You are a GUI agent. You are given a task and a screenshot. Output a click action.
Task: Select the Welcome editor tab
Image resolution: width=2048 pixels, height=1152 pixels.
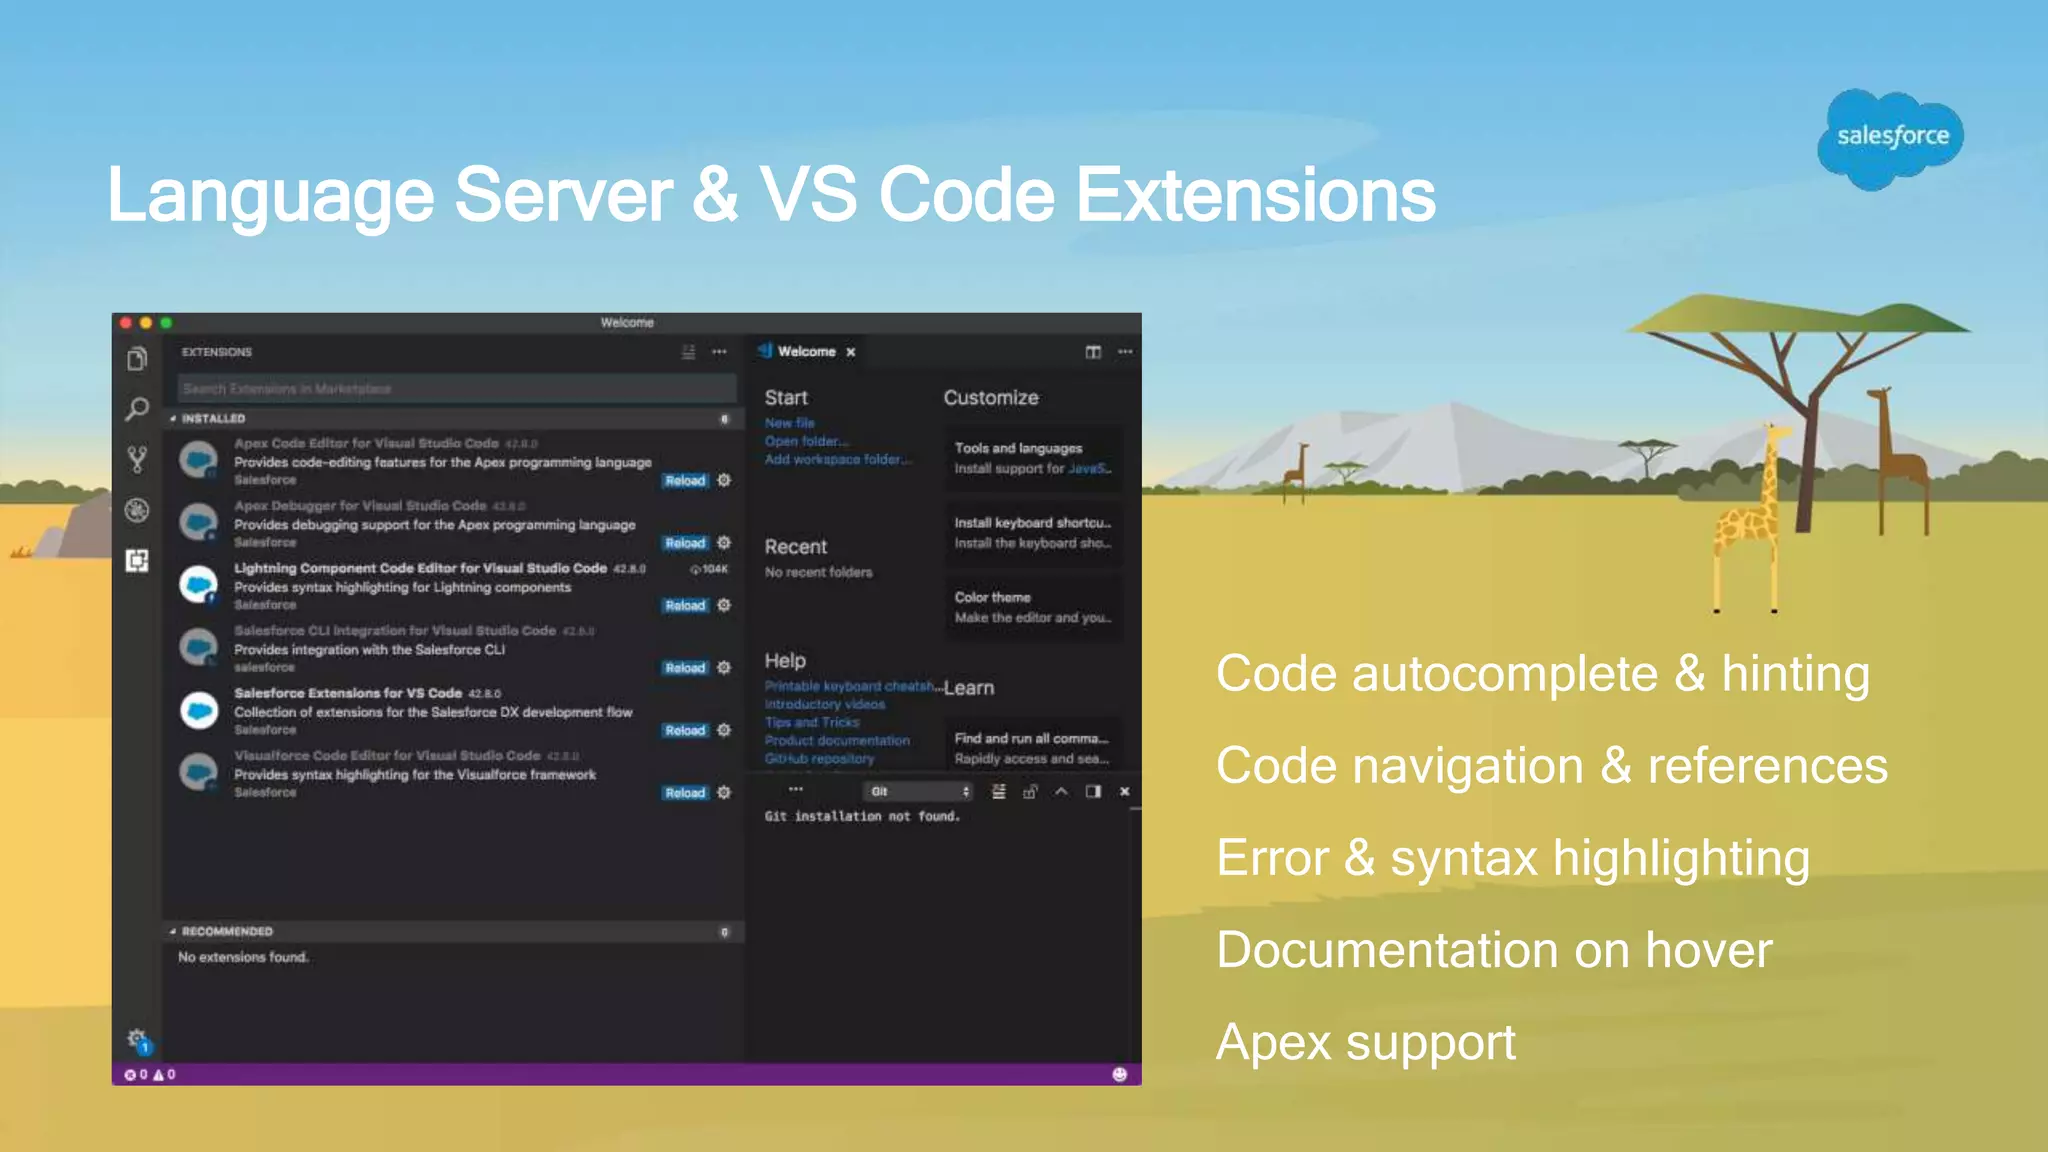tap(806, 352)
